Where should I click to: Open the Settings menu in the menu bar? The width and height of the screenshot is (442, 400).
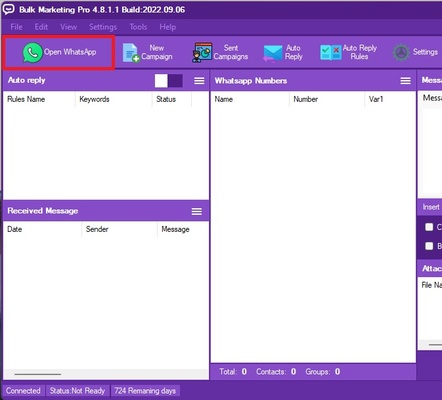pos(103,27)
